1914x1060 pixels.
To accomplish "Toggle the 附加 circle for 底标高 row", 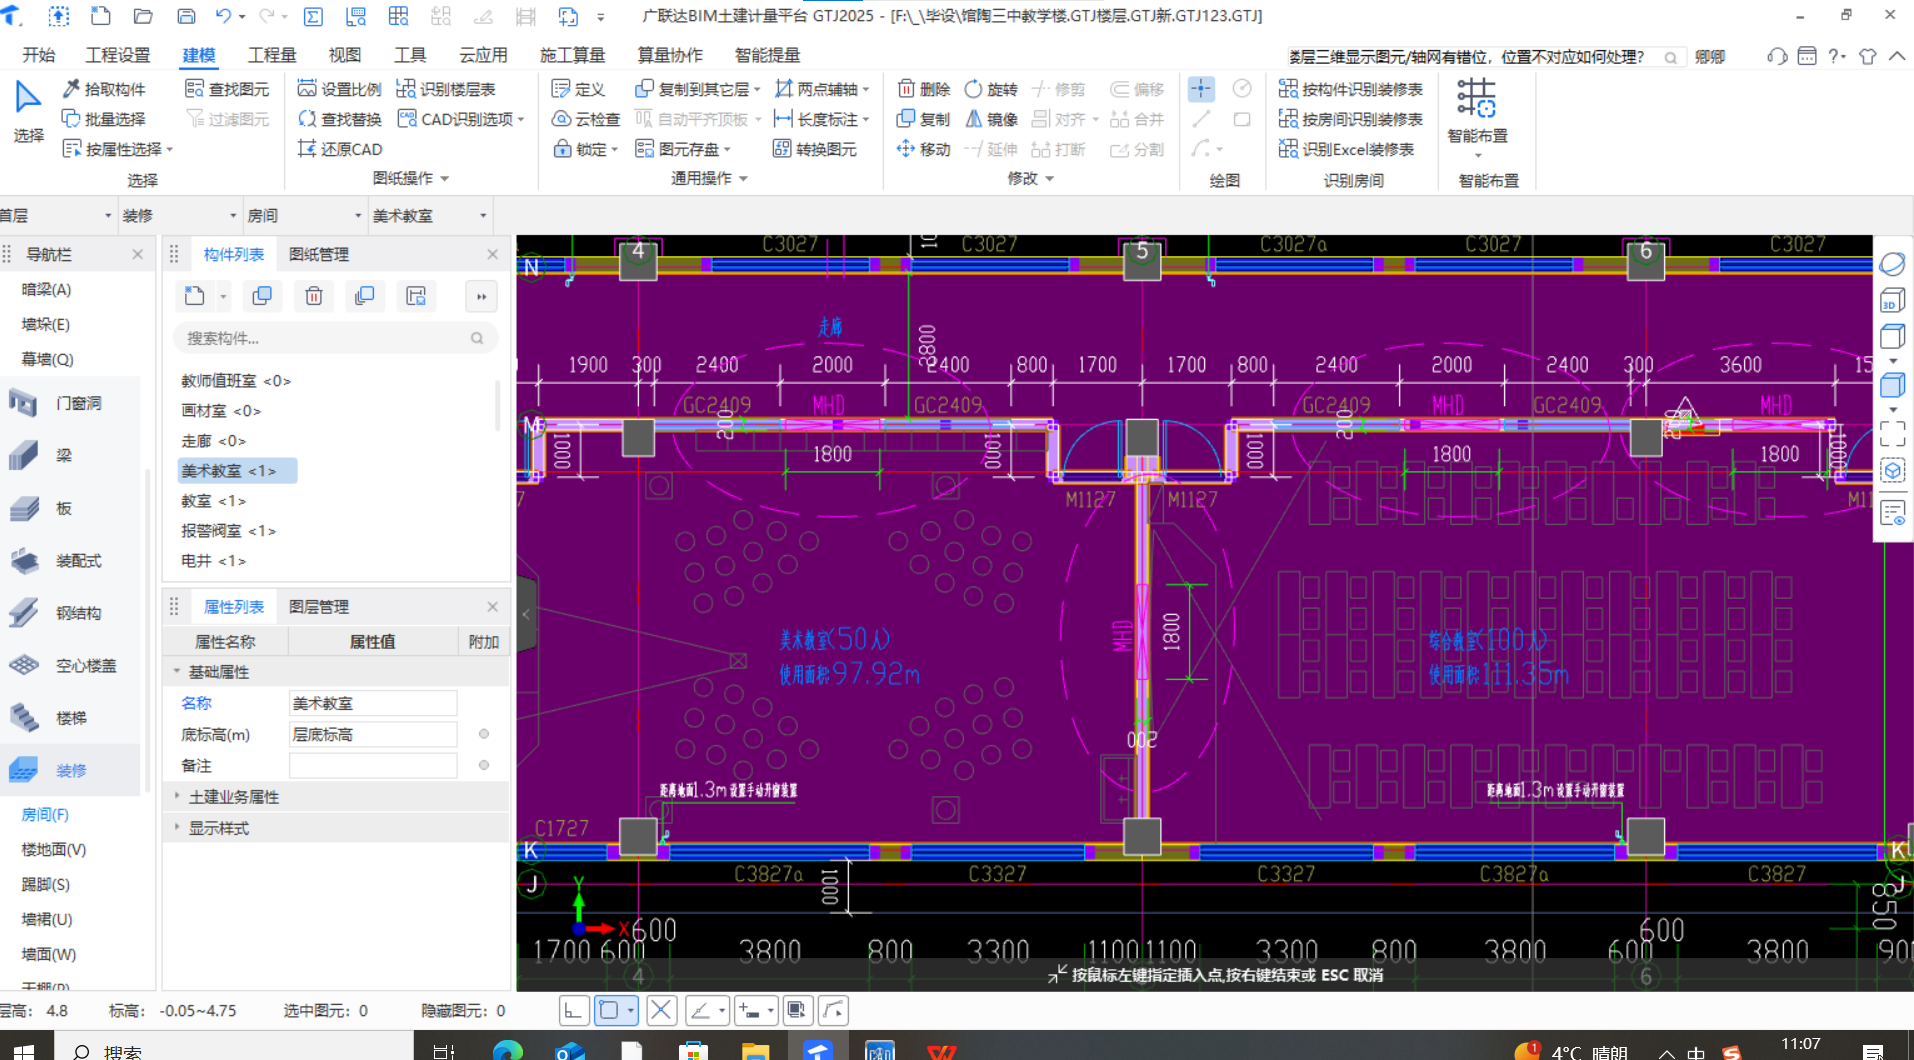I will [484, 734].
